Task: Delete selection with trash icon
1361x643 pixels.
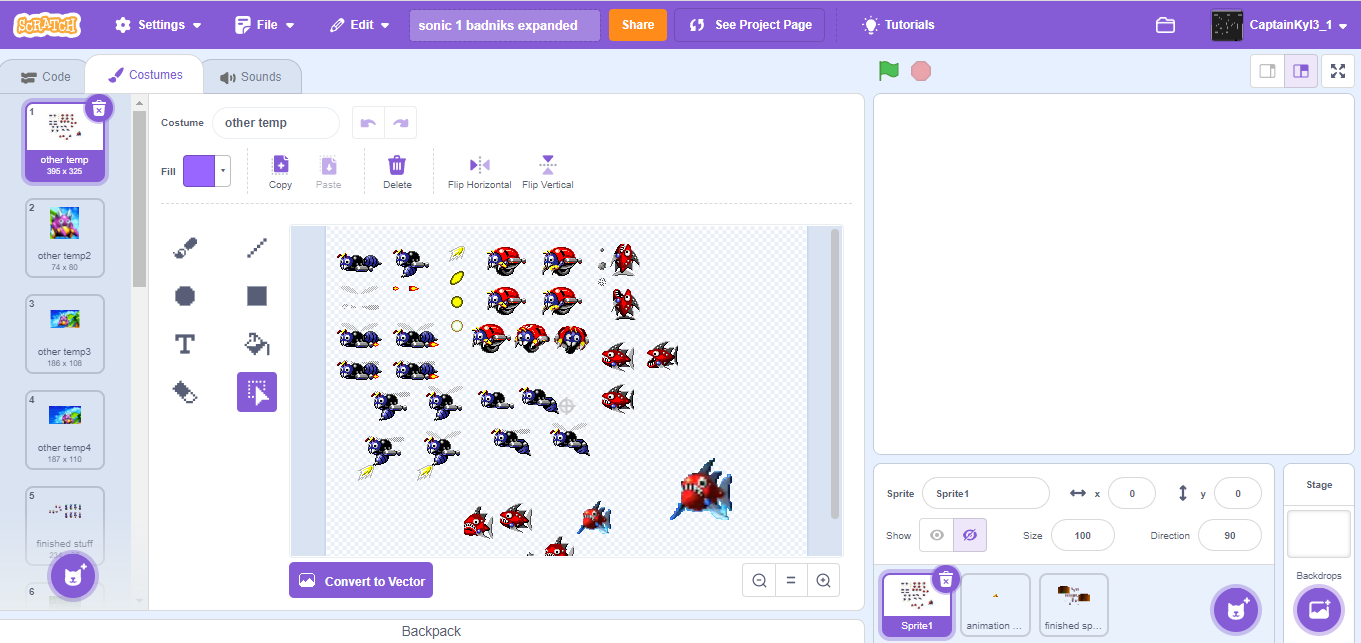Action: [397, 172]
